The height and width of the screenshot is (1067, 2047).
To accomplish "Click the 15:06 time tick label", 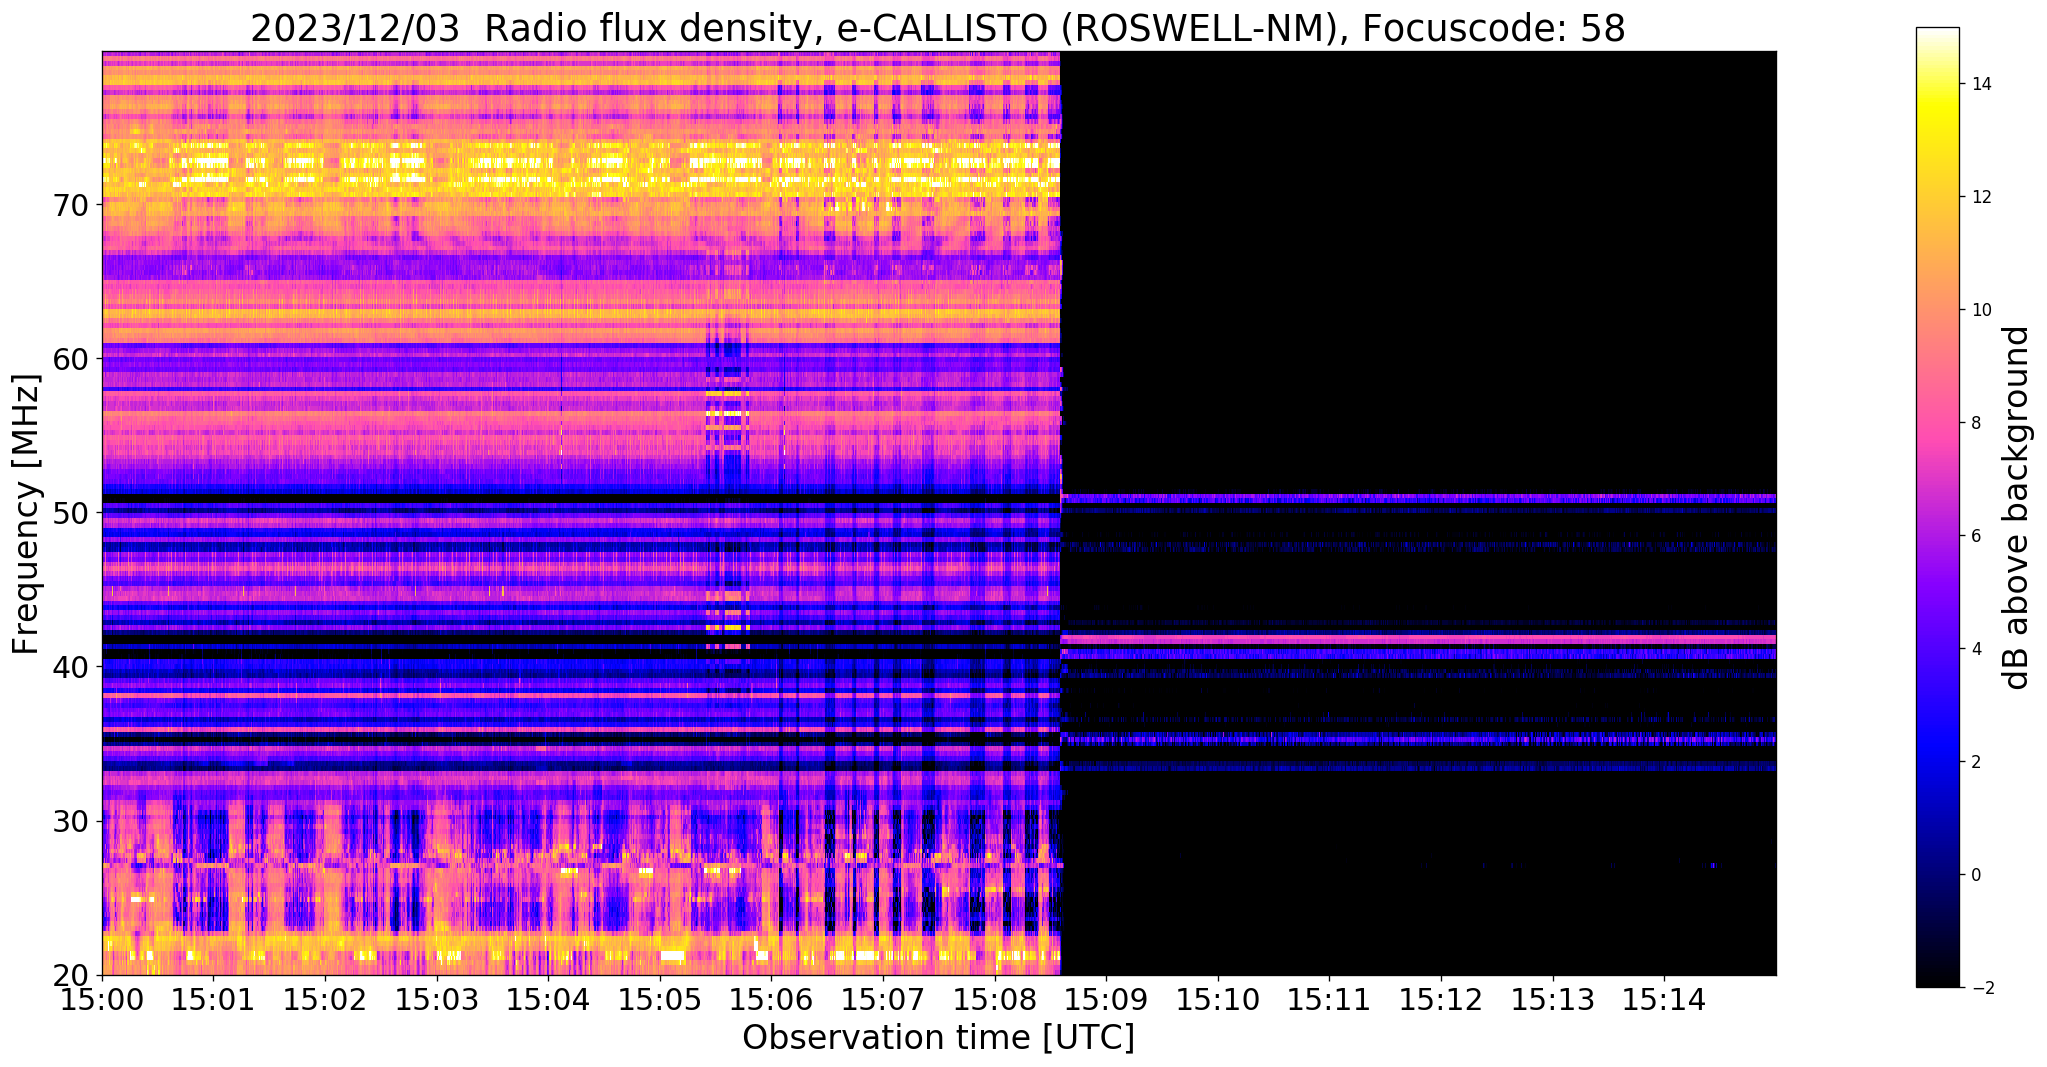I will [x=771, y=999].
